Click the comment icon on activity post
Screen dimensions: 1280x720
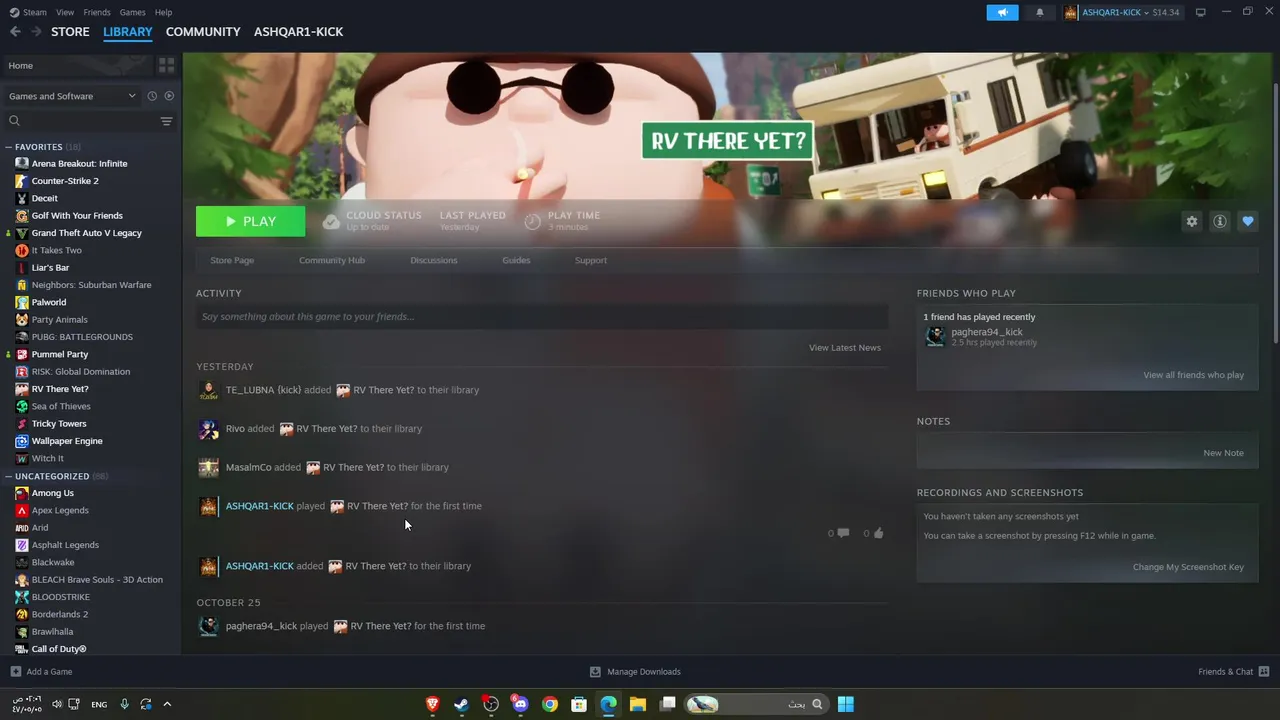pos(843,533)
